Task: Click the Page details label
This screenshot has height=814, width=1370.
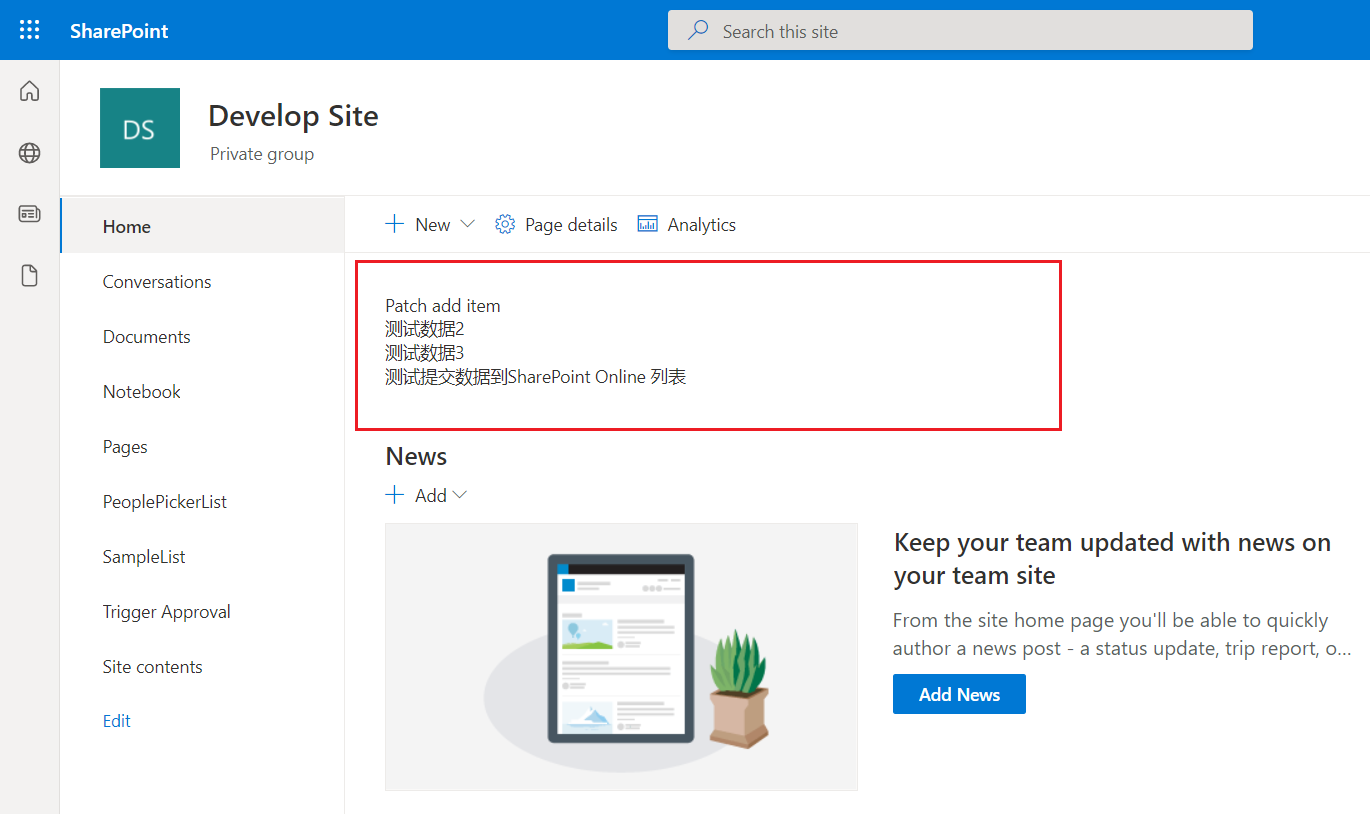Action: coord(571,225)
